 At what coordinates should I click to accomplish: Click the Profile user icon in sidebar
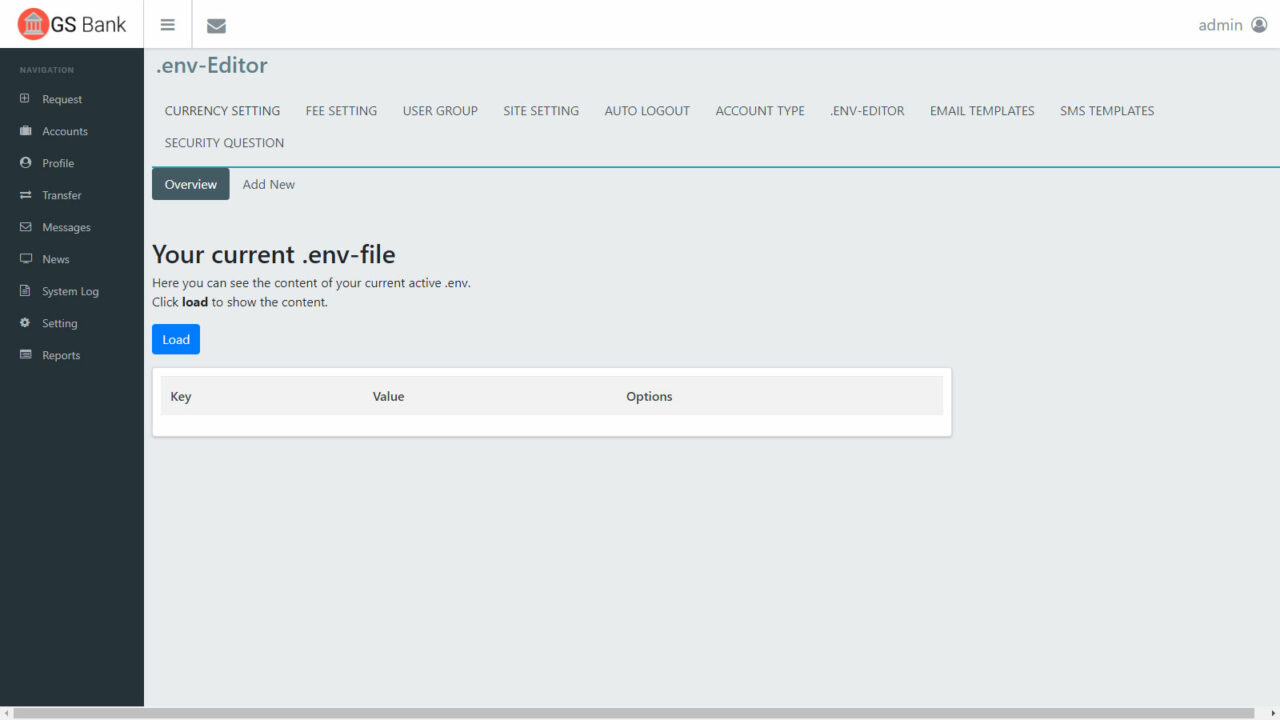(x=25, y=163)
